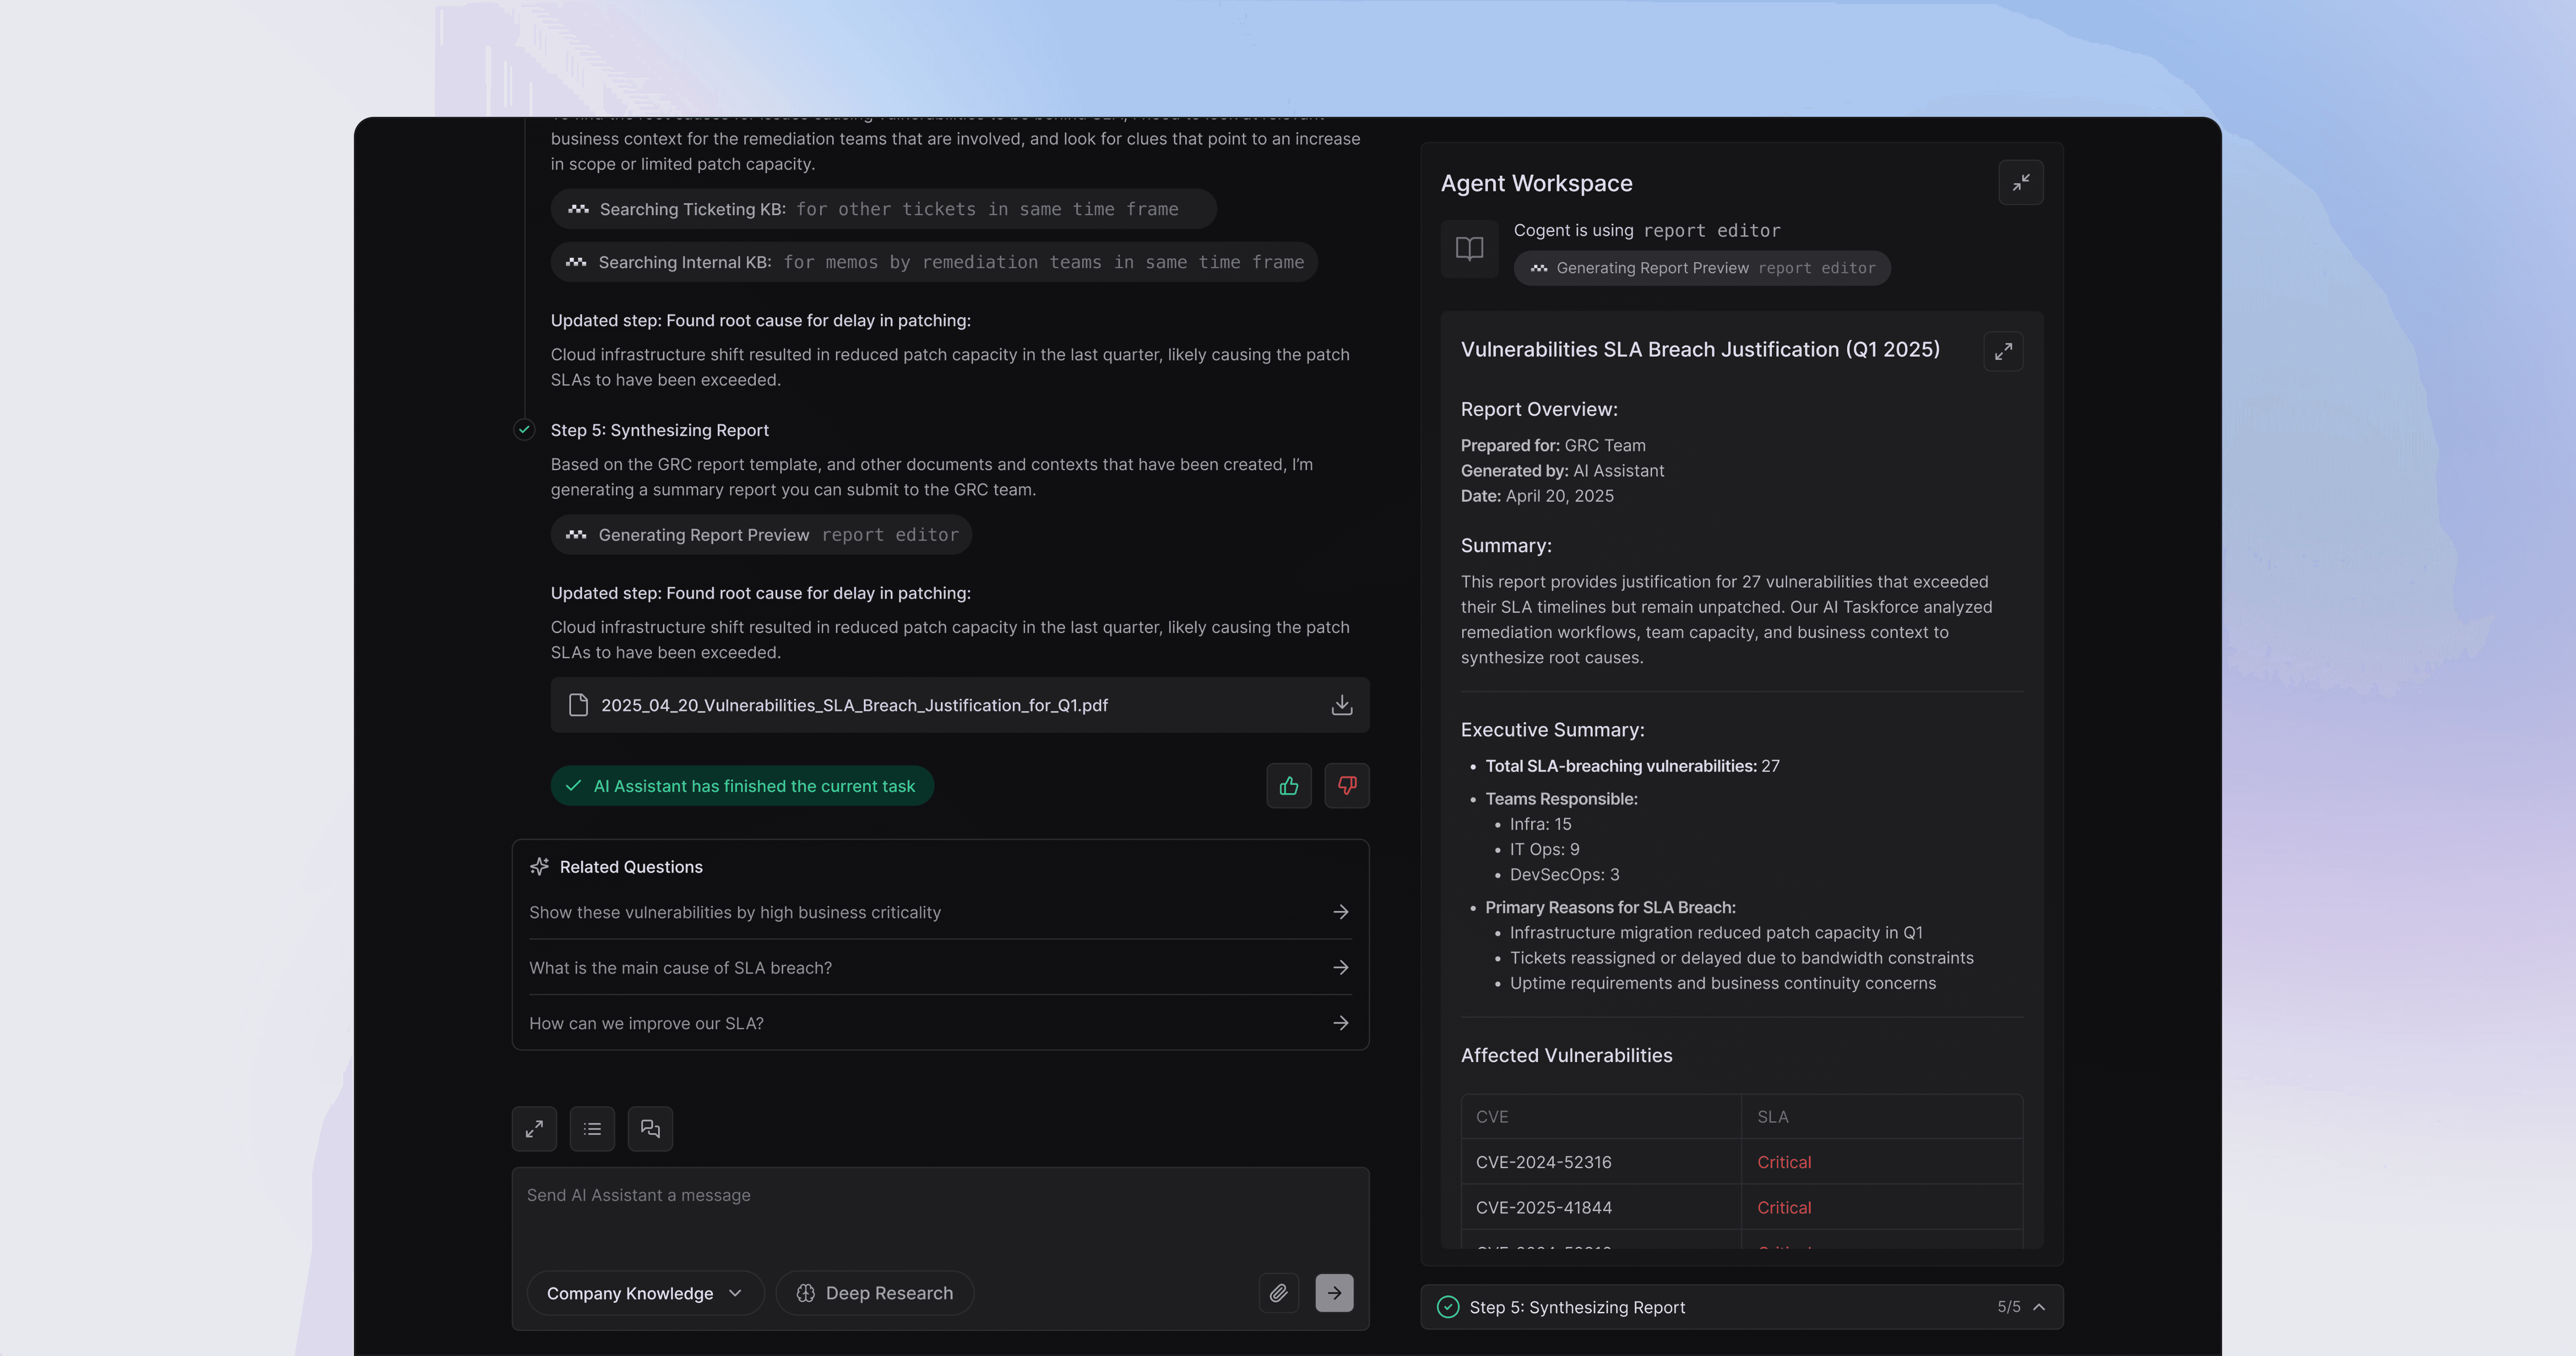The width and height of the screenshot is (2576, 1356).
Task: Click the Agent Workspace title
Action: [x=1536, y=183]
